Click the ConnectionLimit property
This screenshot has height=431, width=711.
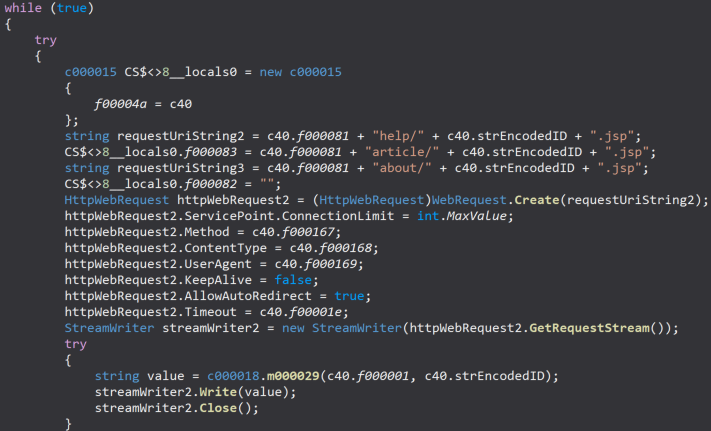click(x=338, y=216)
